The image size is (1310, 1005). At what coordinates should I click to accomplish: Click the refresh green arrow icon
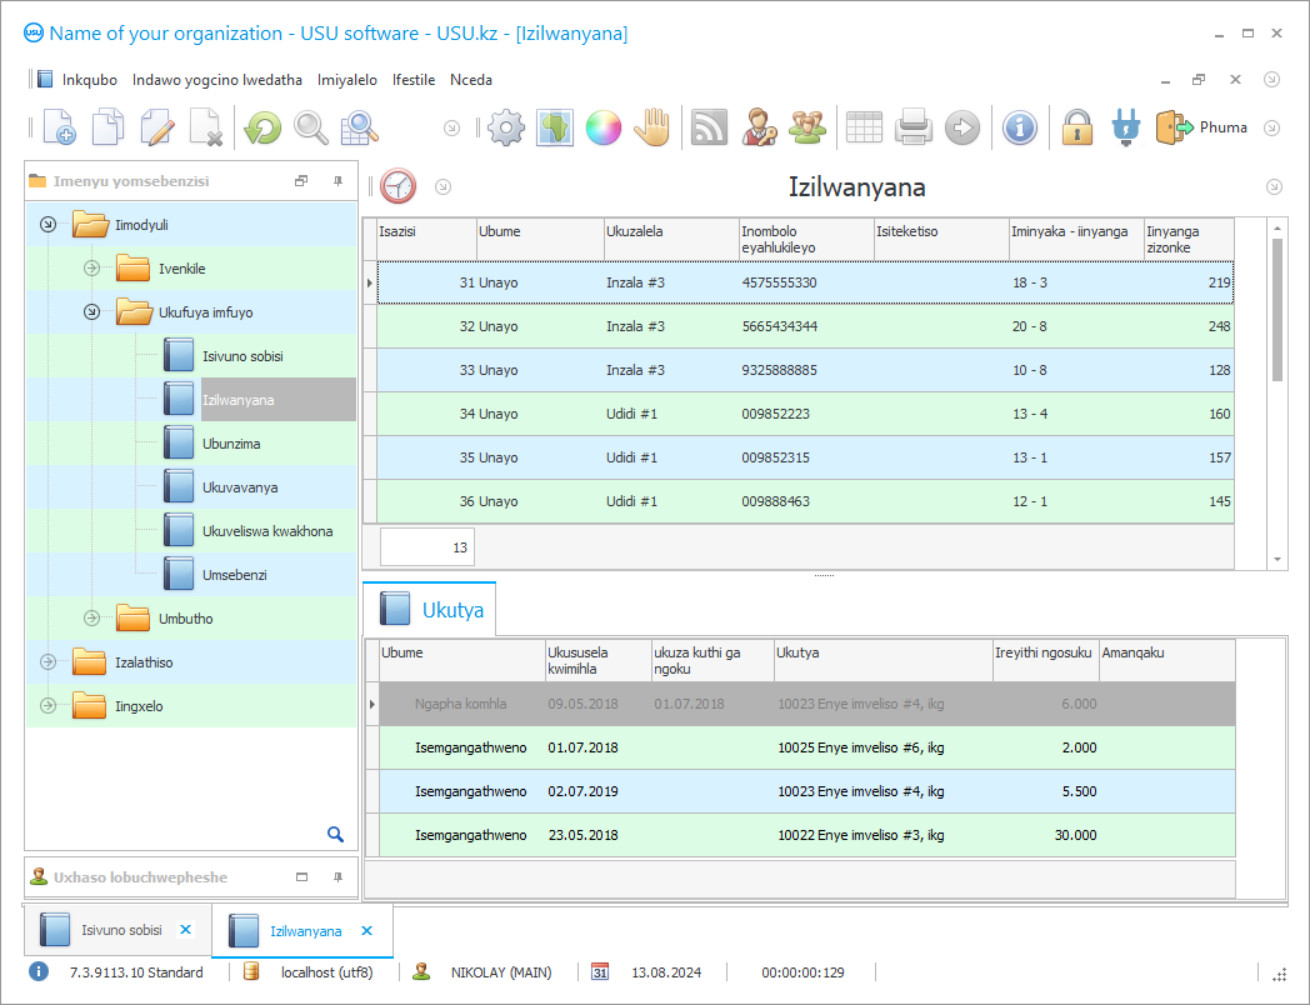pos(263,128)
